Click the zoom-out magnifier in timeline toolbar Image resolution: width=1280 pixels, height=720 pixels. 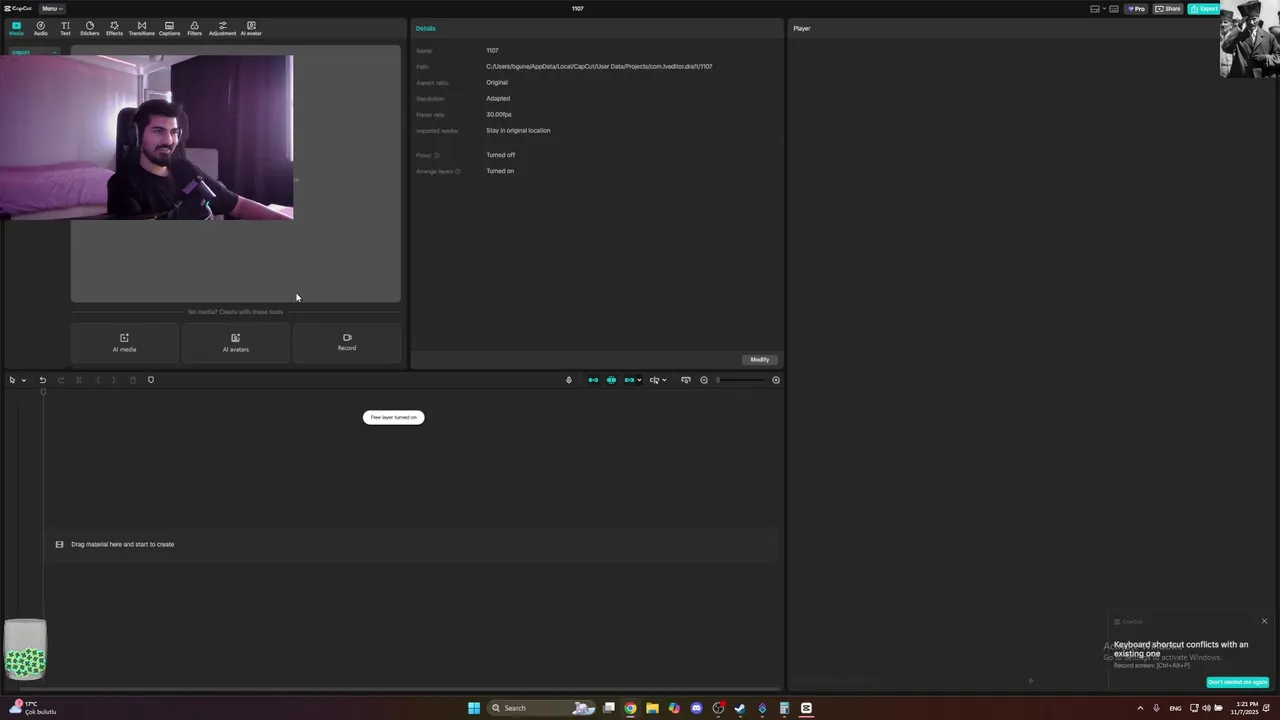pyautogui.click(x=704, y=380)
